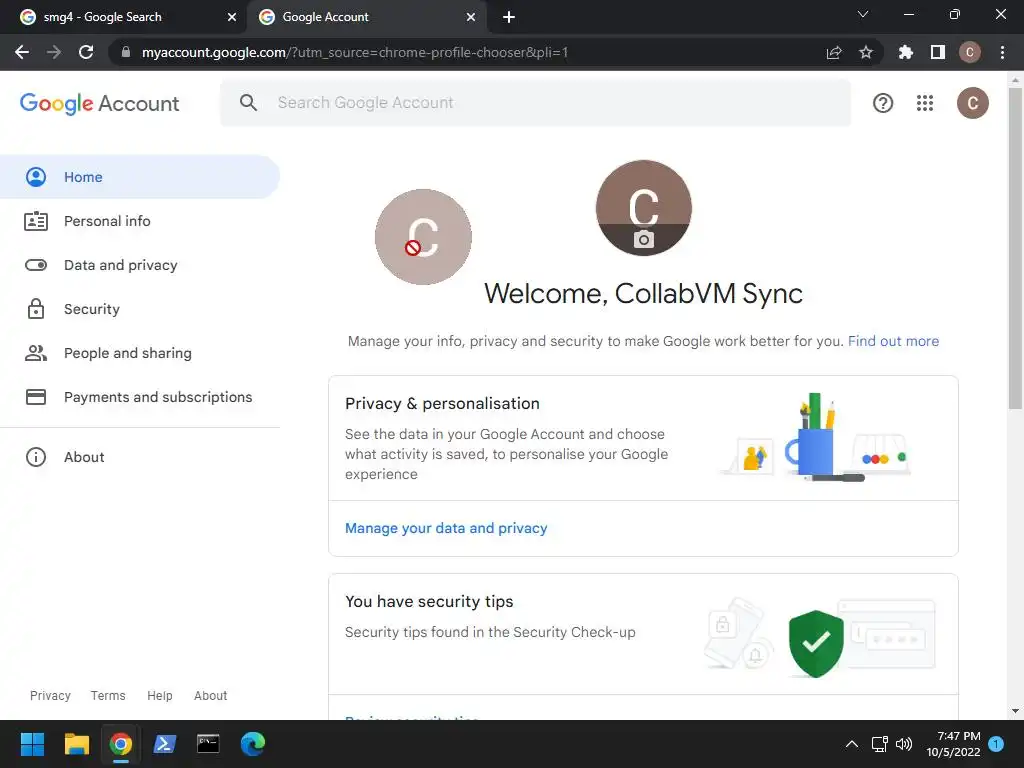Select the Google Account browser tab
This screenshot has height=768, width=1024.
coord(366,17)
